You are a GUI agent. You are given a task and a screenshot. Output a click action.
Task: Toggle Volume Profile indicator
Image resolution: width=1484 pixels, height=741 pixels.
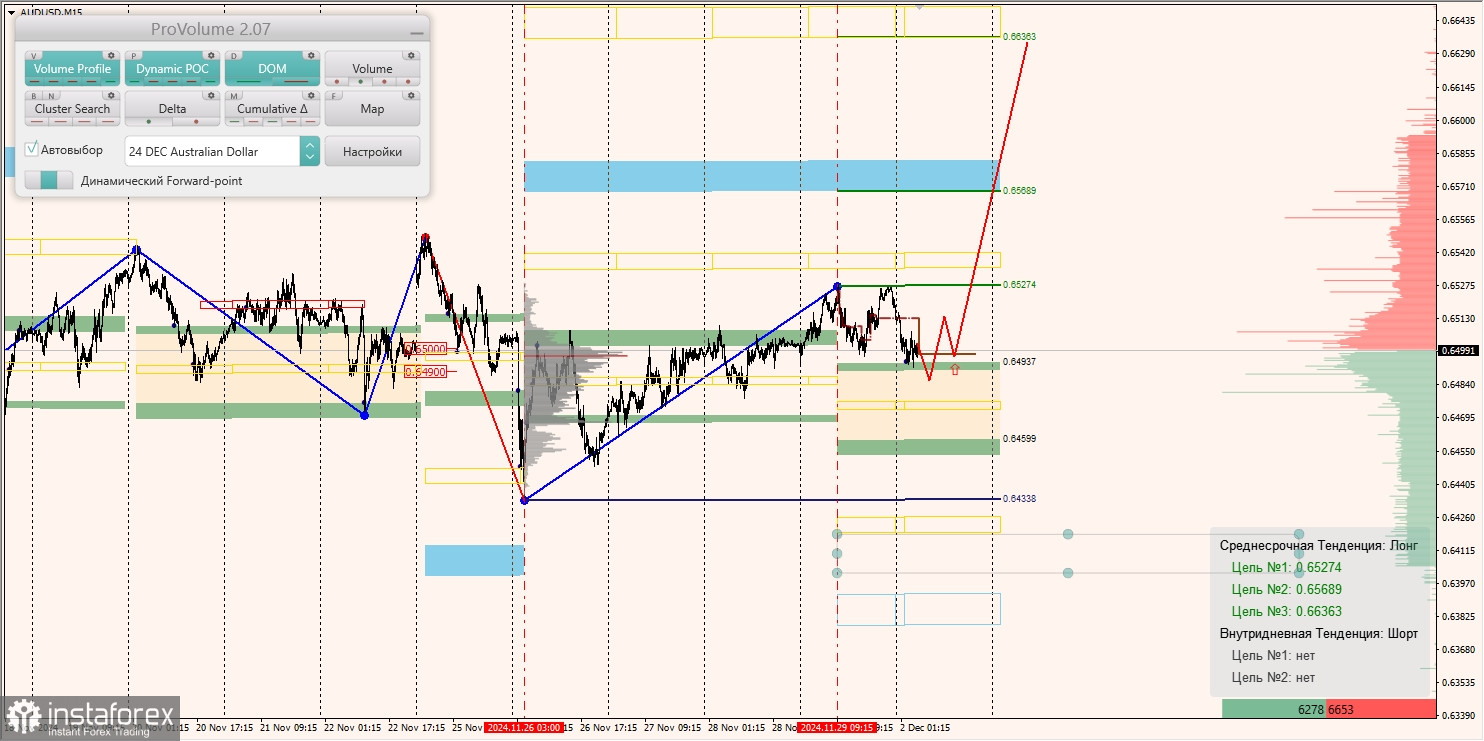pyautogui.click(x=72, y=69)
